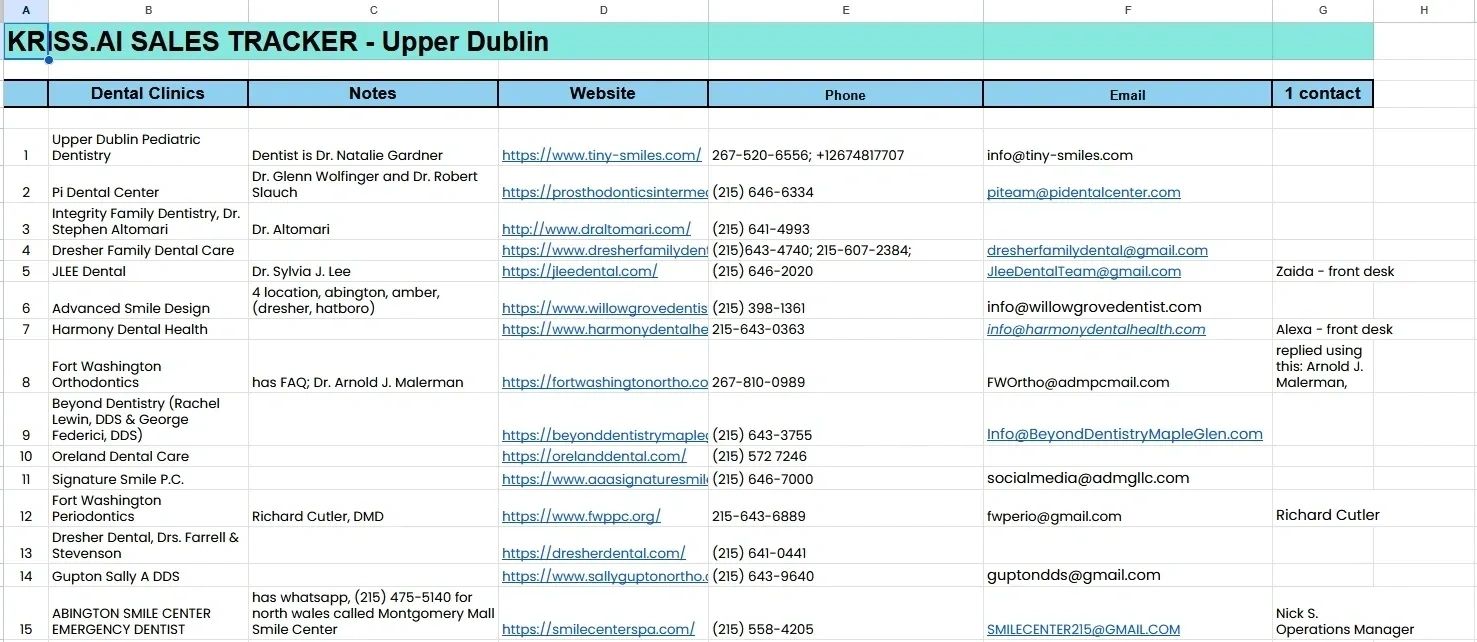Screen dimensions: 1477x642
Task: Open the draltomari.com website link
Action: (x=596, y=230)
